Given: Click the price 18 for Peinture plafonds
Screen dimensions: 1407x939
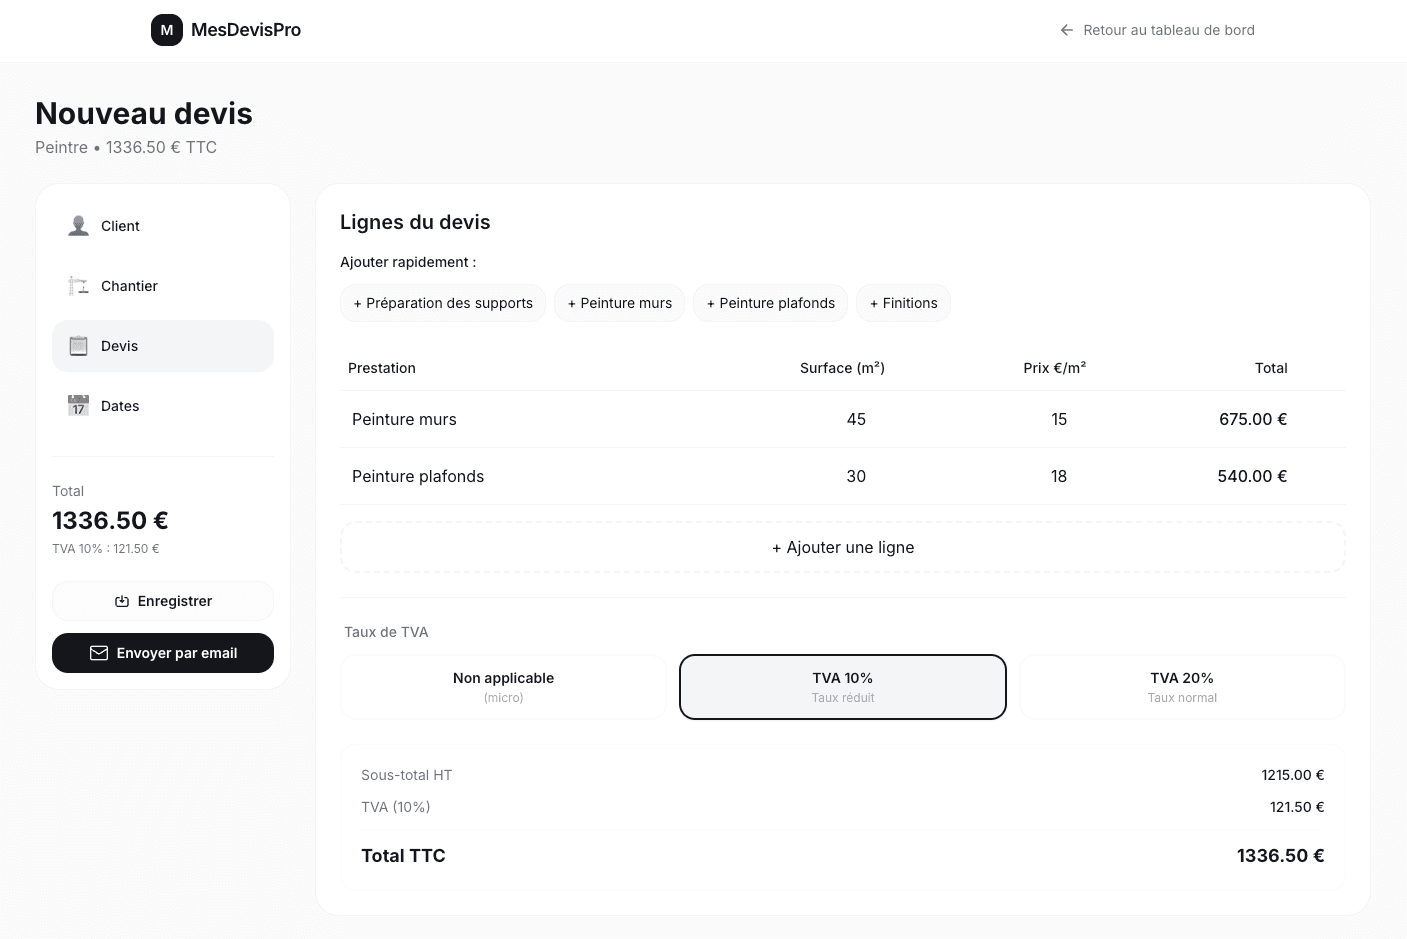Looking at the screenshot, I should point(1059,476).
